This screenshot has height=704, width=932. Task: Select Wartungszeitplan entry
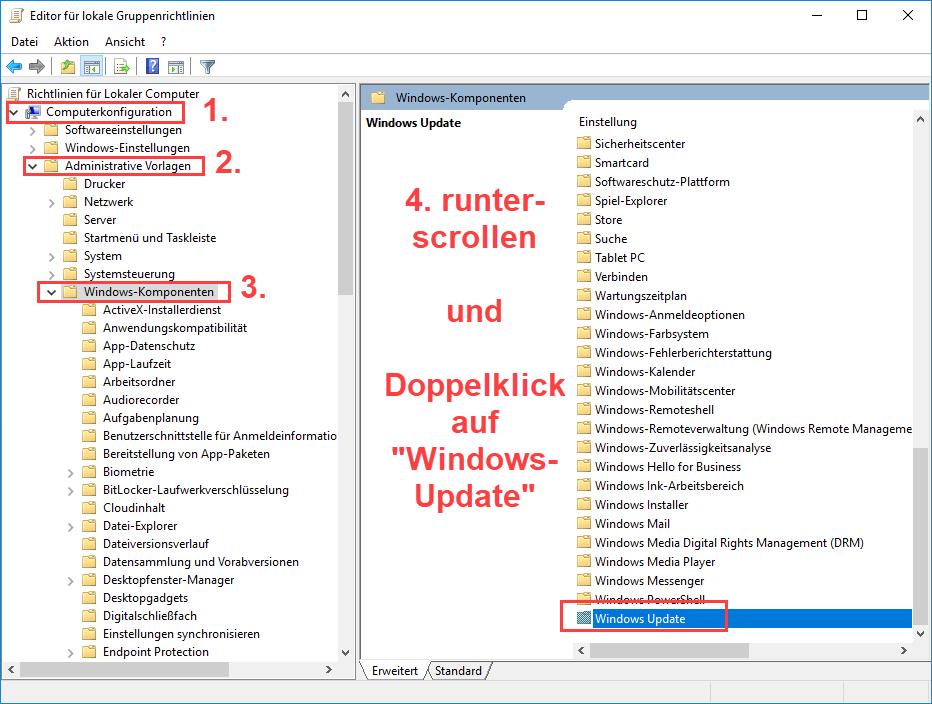[x=640, y=295]
